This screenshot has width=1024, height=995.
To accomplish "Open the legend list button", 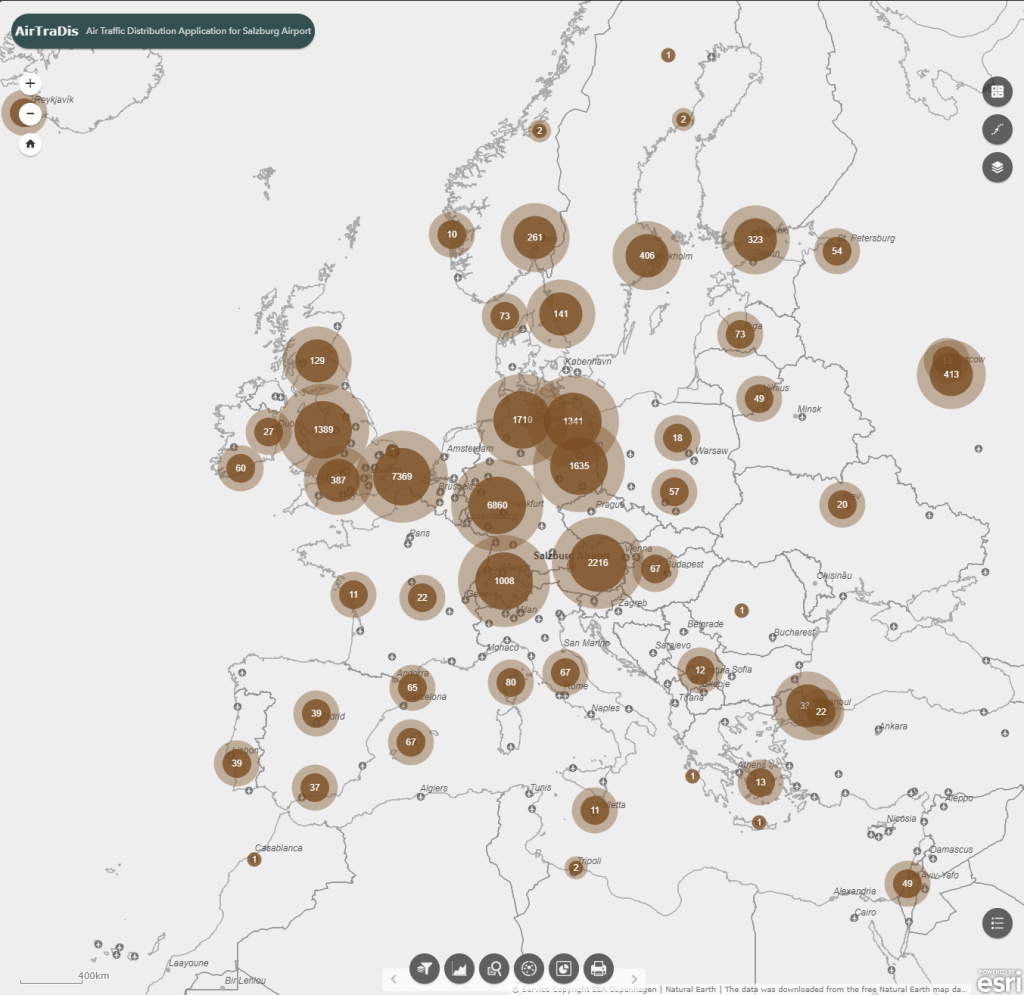I will pyautogui.click(x=996, y=924).
